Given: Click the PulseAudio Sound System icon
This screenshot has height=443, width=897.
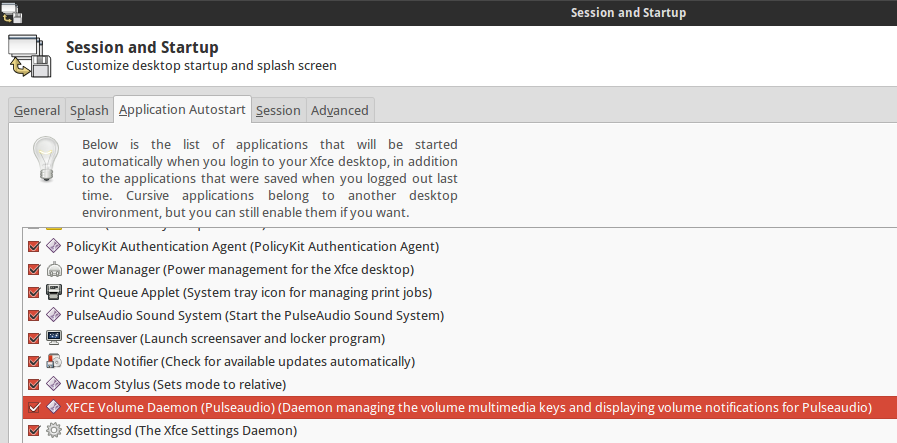Looking at the screenshot, I should click(54, 315).
